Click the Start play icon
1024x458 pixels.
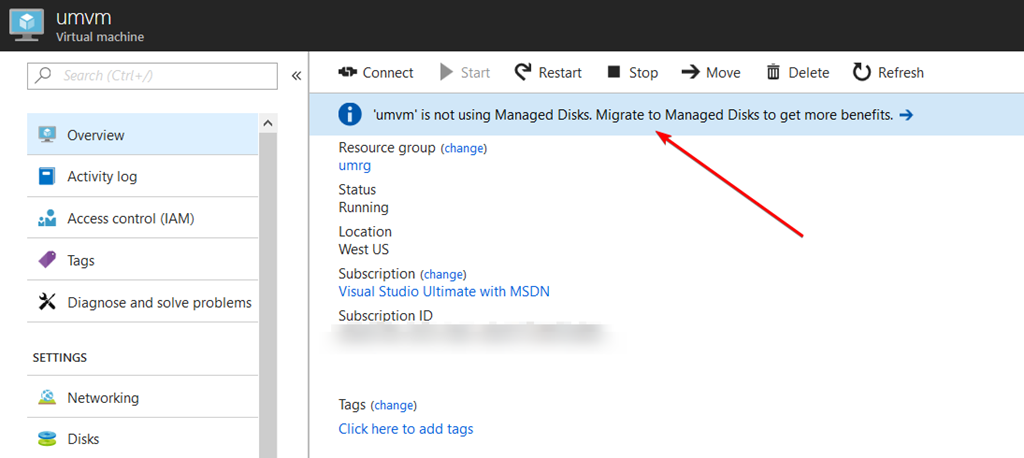coord(447,72)
